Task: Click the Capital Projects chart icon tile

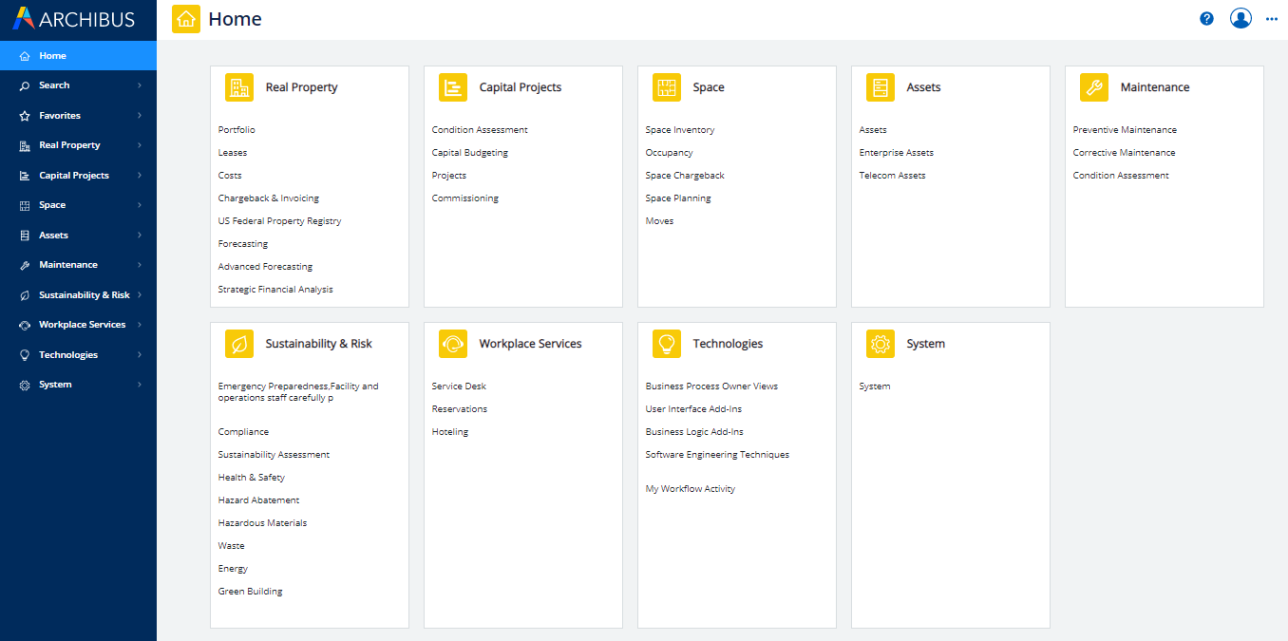Action: coord(453,88)
